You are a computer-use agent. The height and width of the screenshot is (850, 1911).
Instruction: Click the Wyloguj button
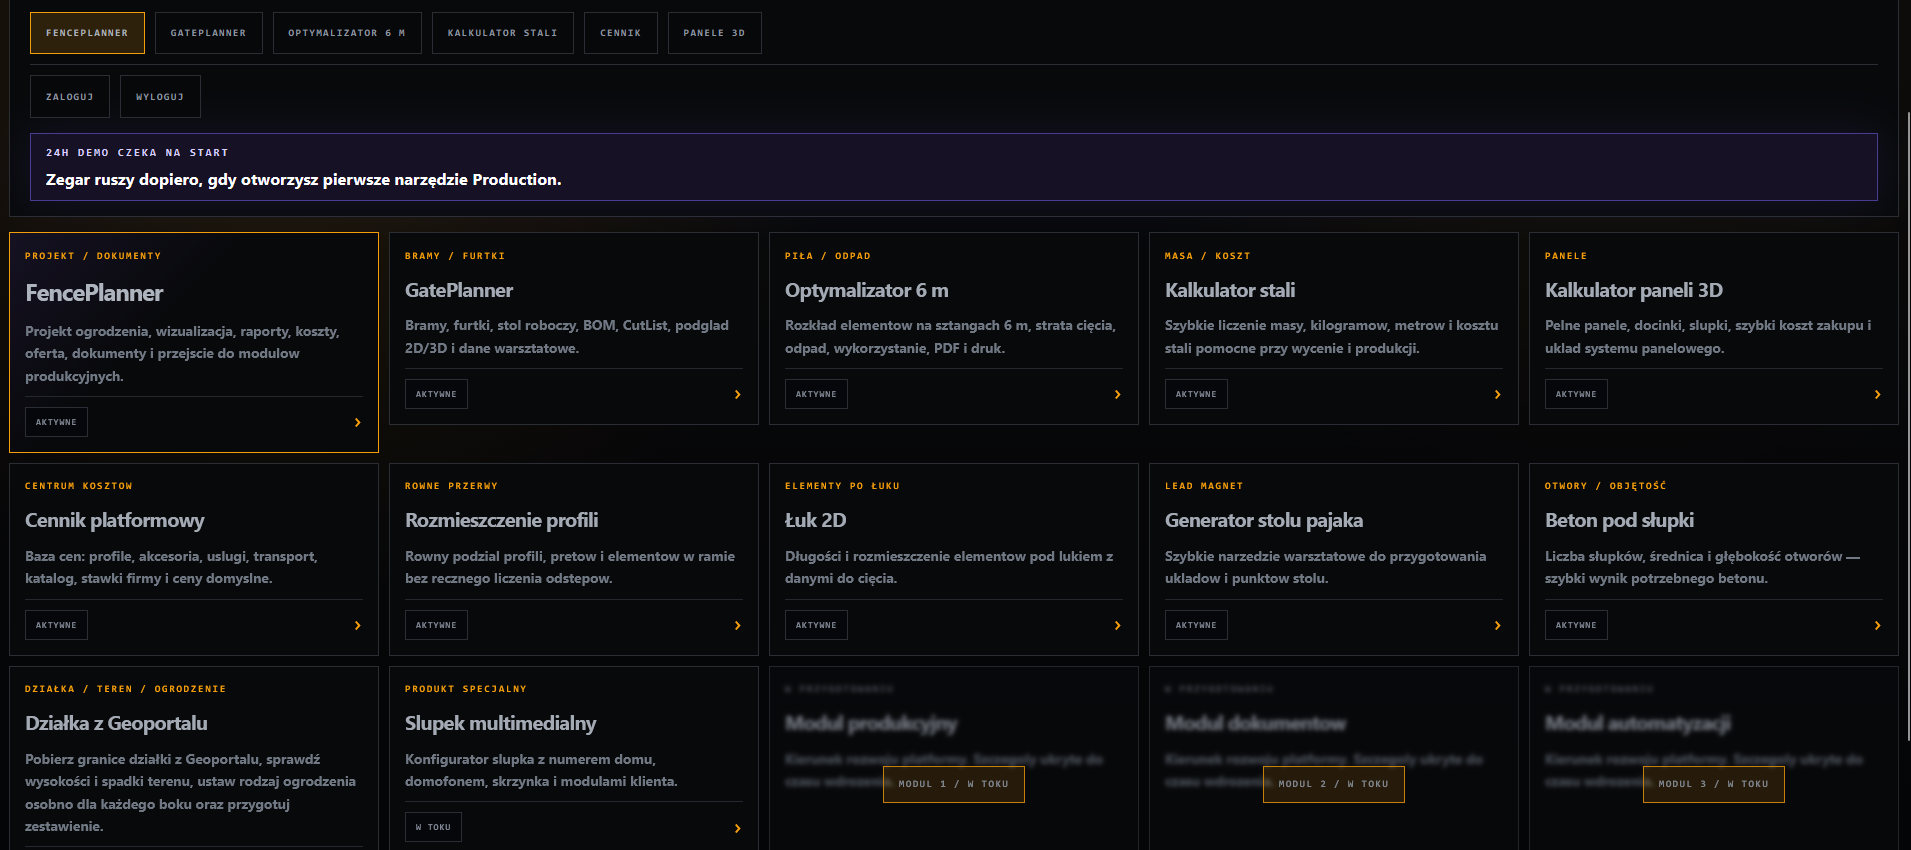point(160,97)
